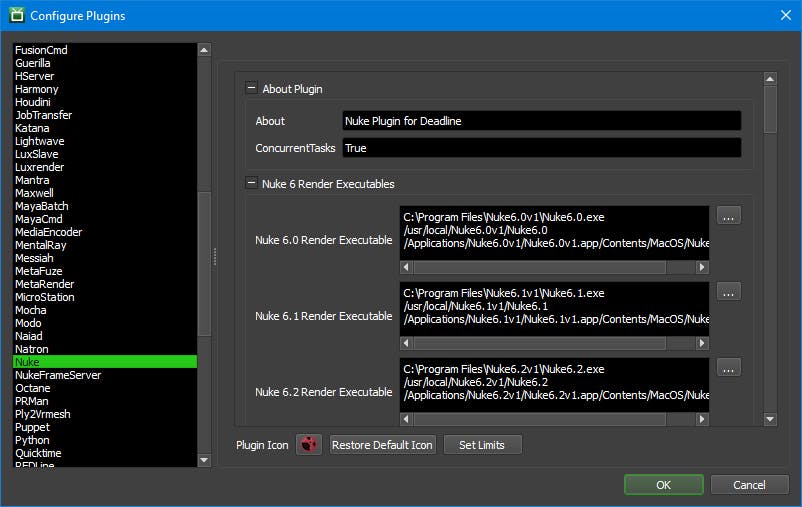802x507 pixels.
Task: Select Guerilla in plugin list
Action: pyautogui.click(x=105, y=63)
